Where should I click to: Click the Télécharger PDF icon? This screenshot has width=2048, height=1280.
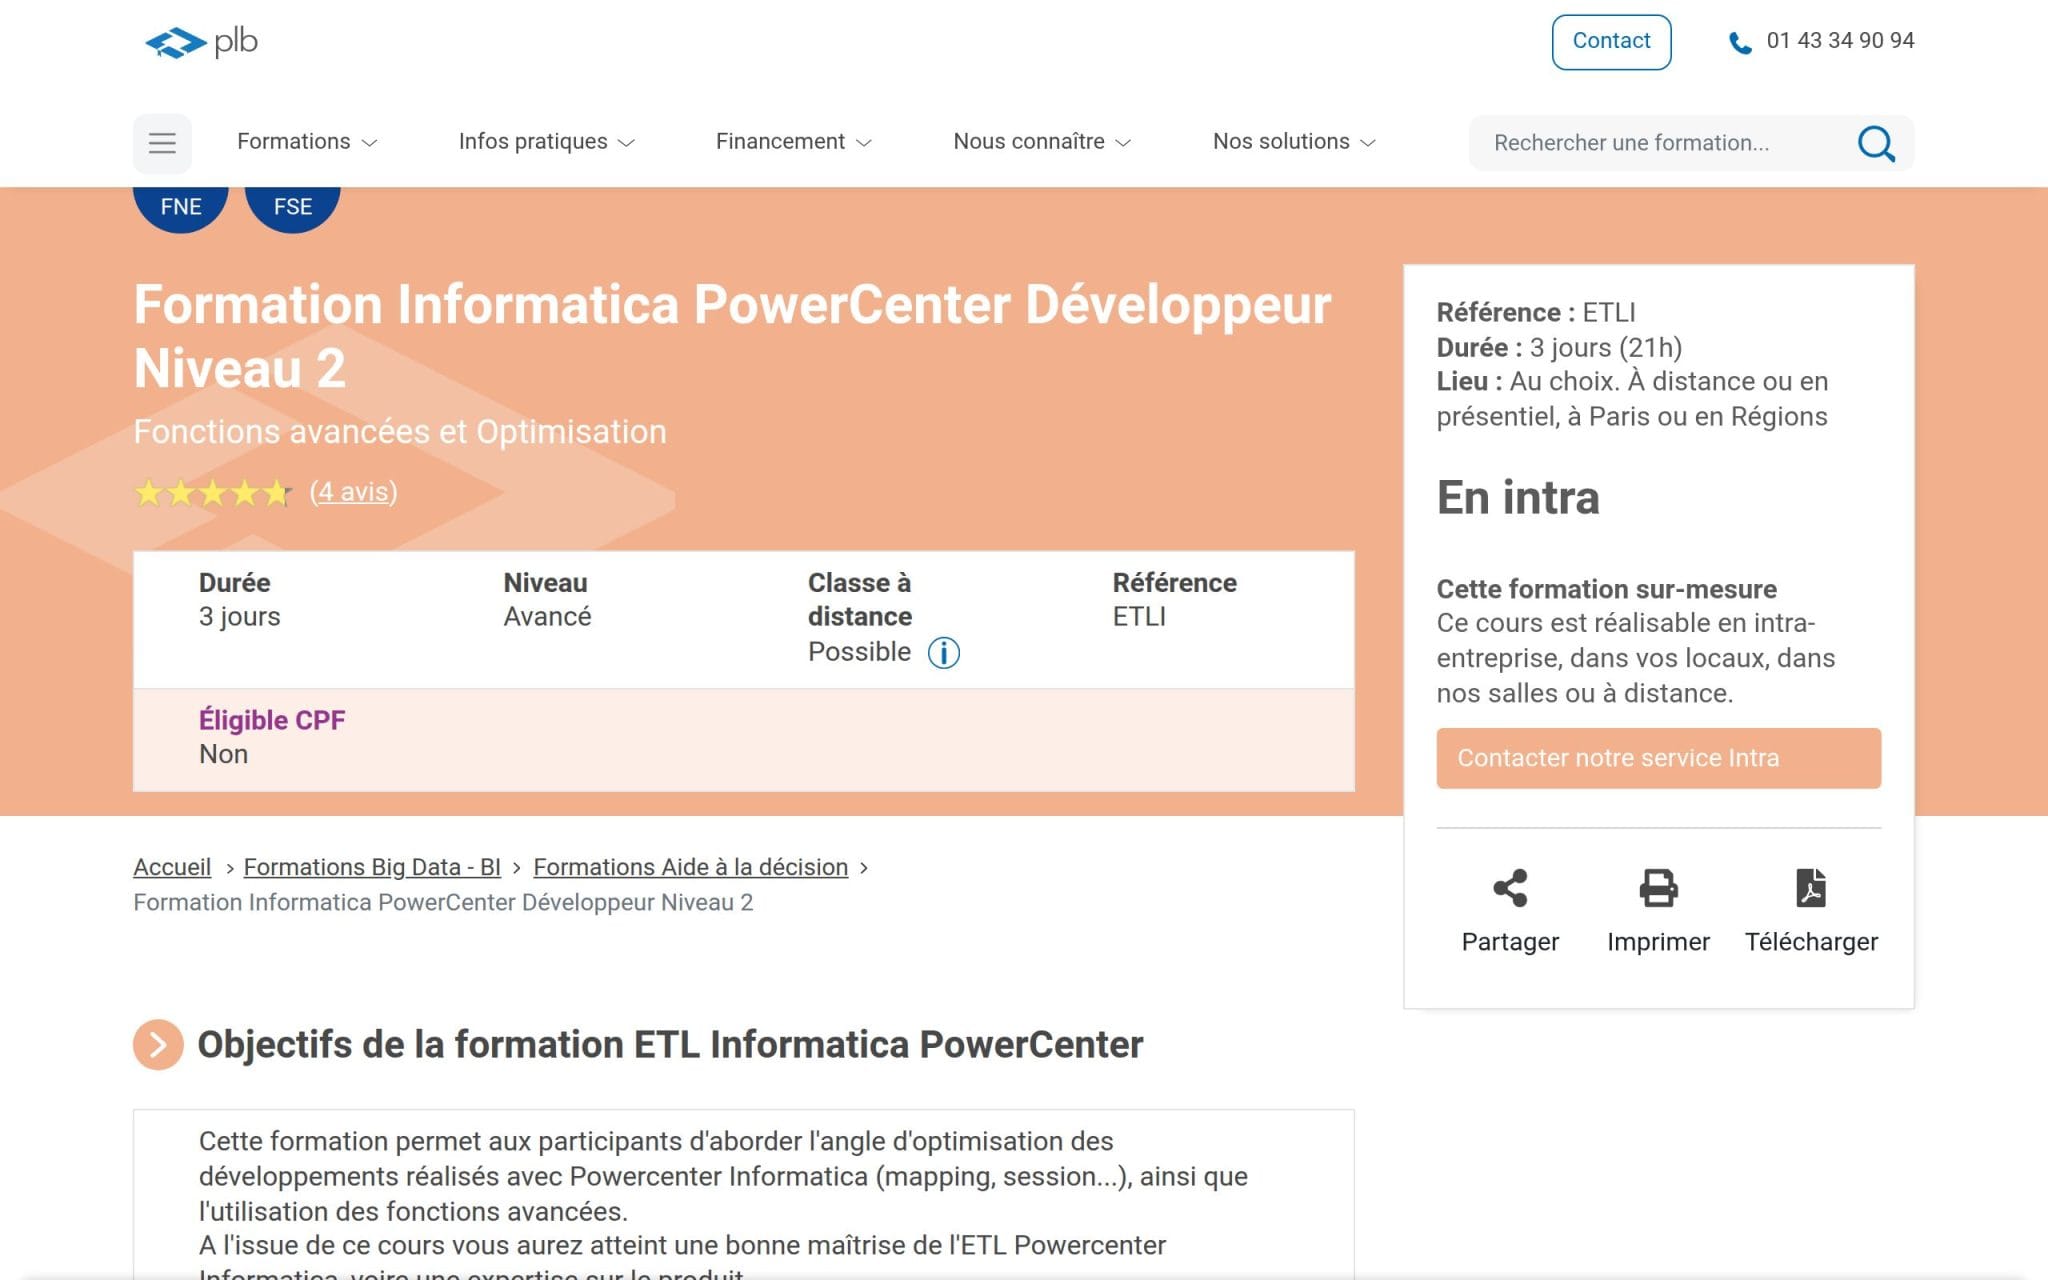click(x=1811, y=888)
